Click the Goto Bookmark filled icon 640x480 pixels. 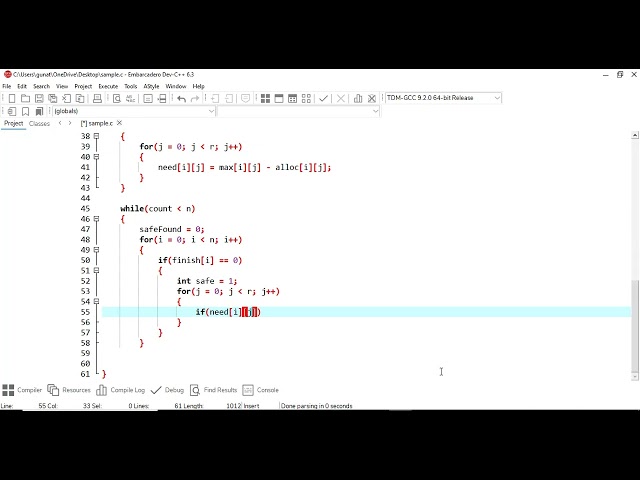[x=39, y=111]
